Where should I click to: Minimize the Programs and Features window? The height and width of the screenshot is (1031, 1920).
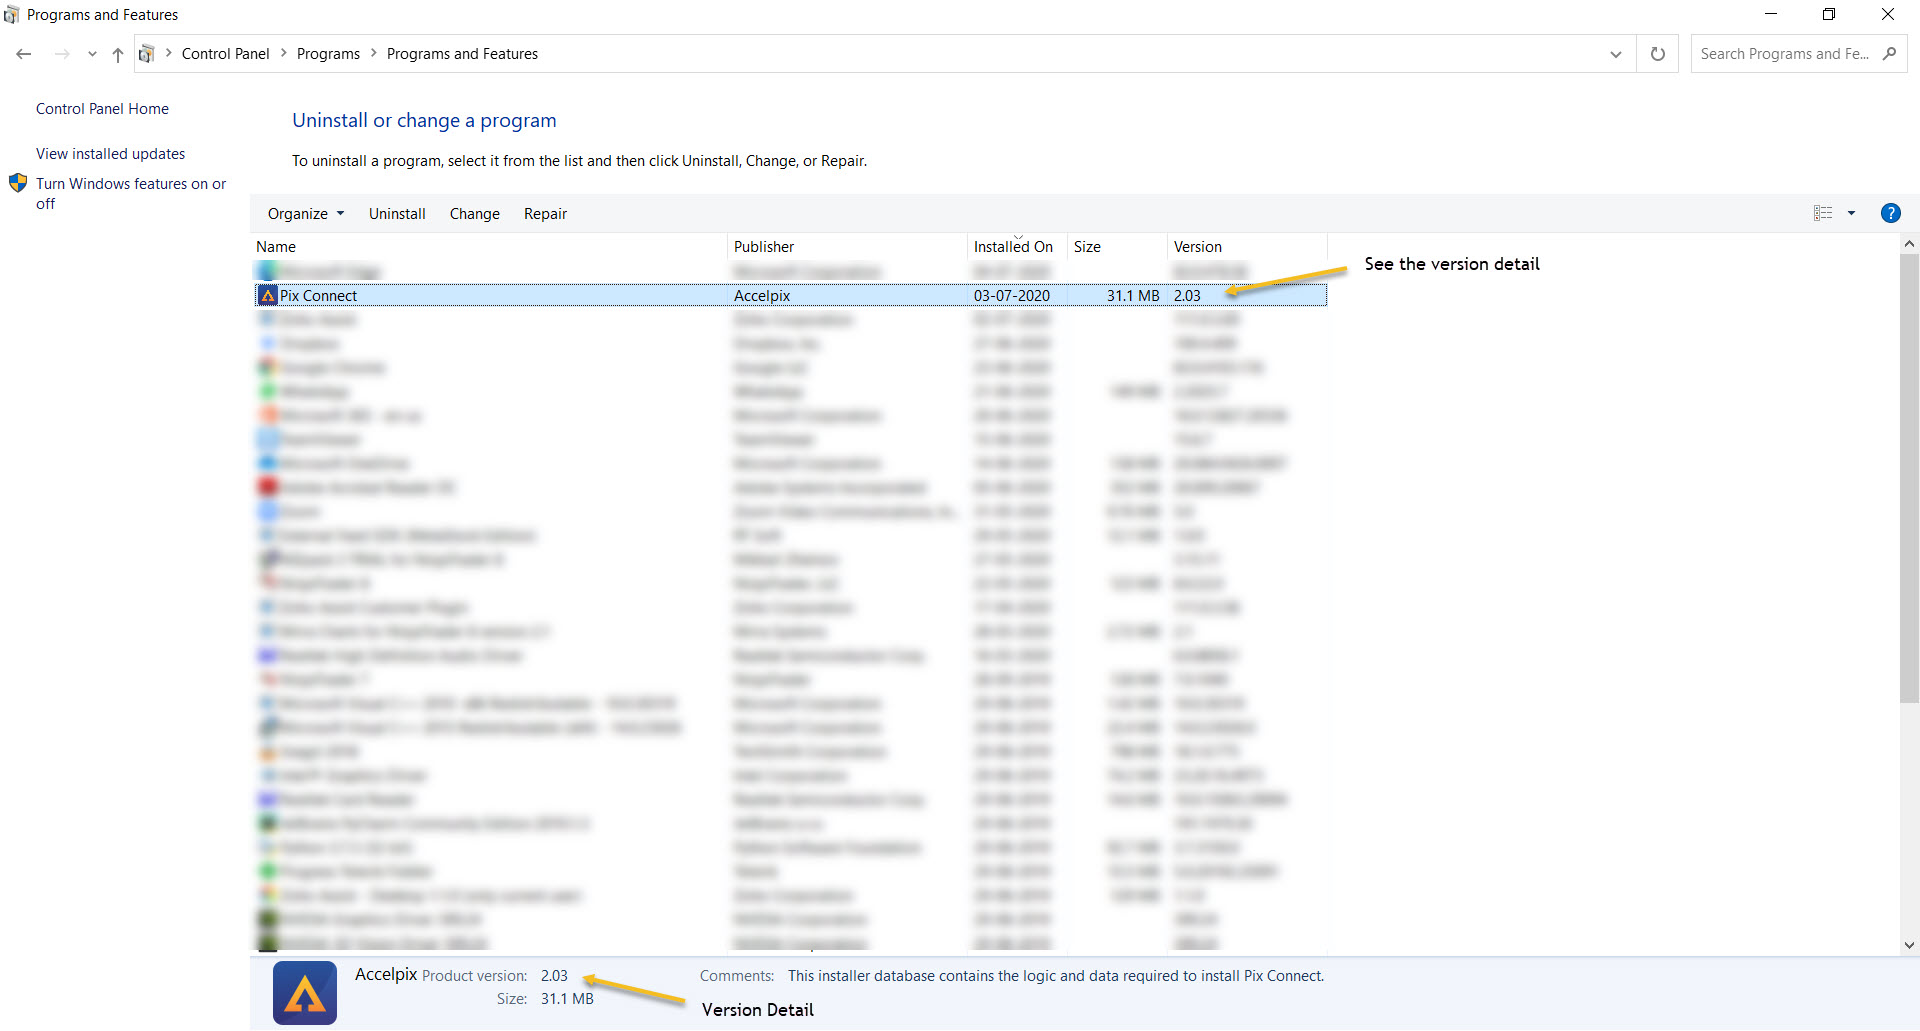point(1771,14)
